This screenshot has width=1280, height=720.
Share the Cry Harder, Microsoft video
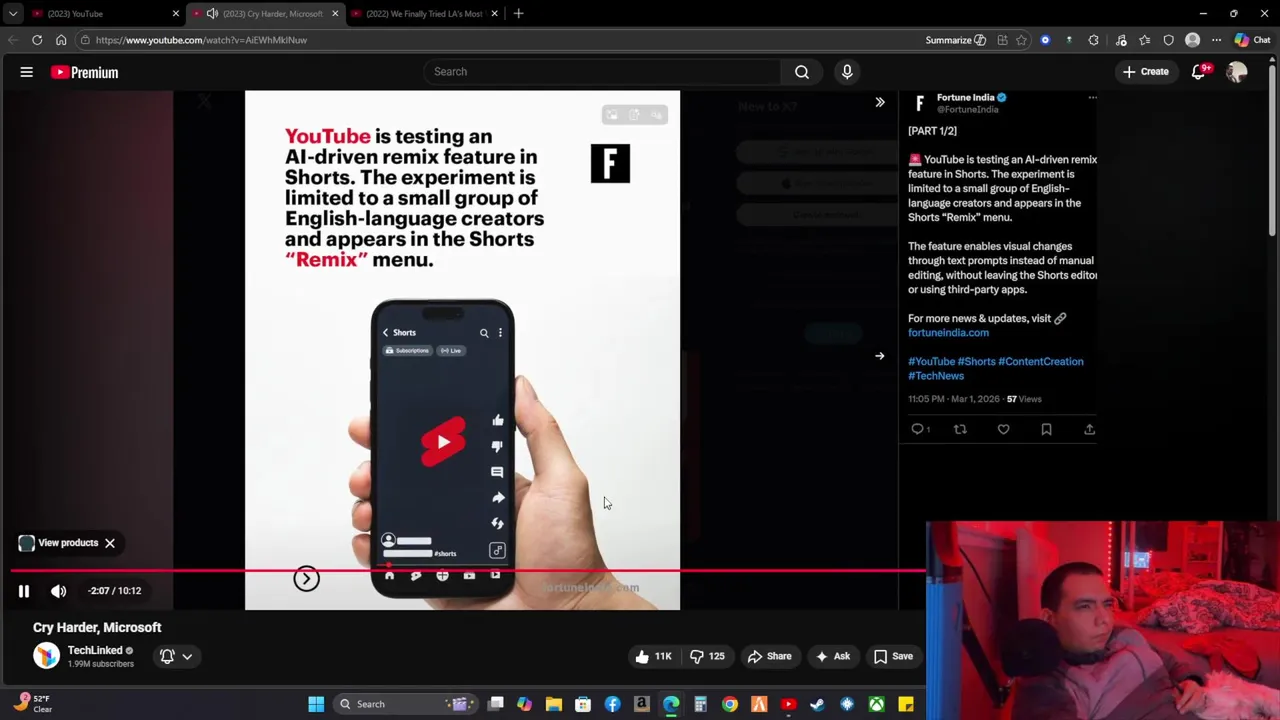click(x=770, y=656)
